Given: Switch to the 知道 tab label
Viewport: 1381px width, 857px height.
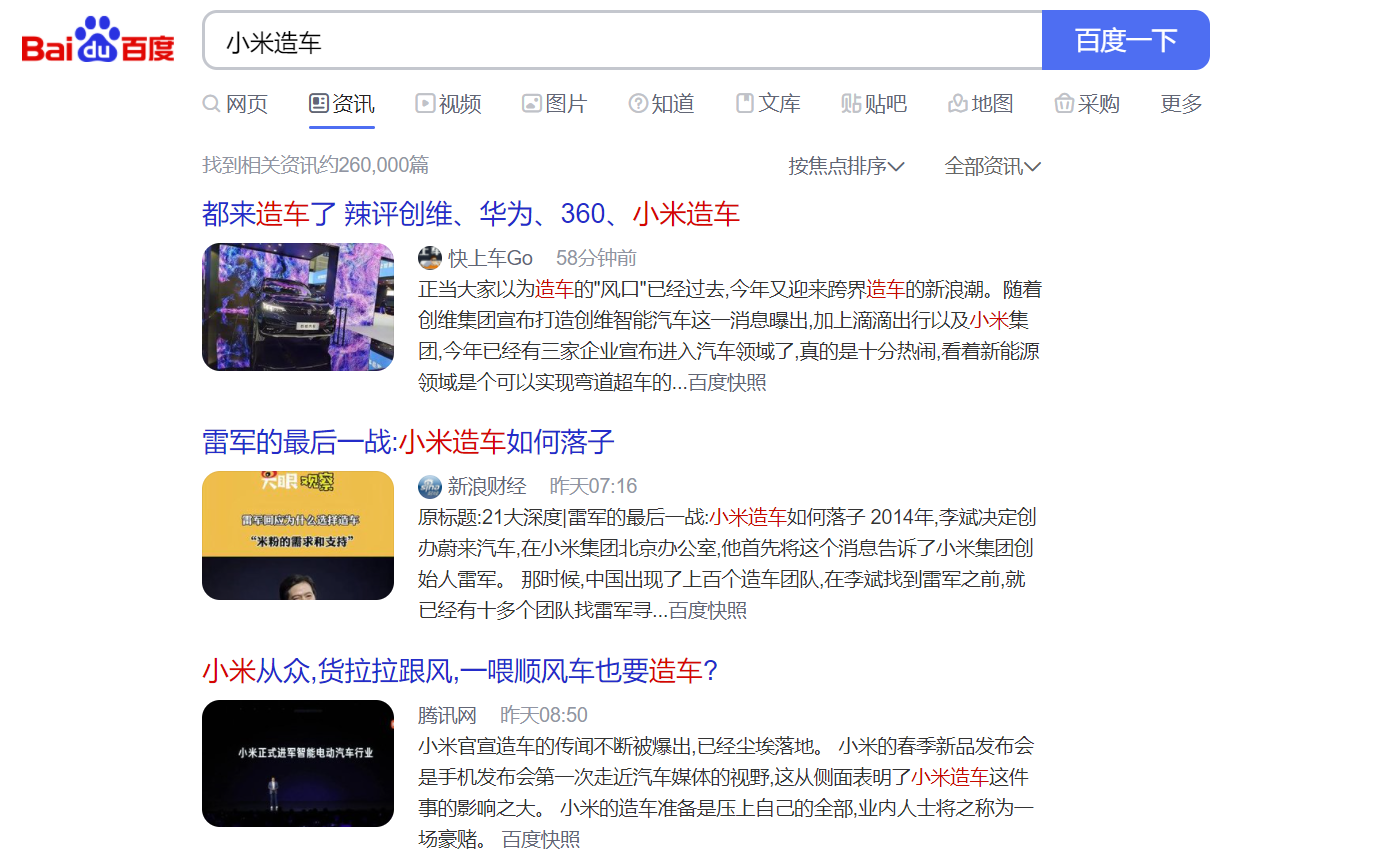Looking at the screenshot, I should tap(673, 103).
